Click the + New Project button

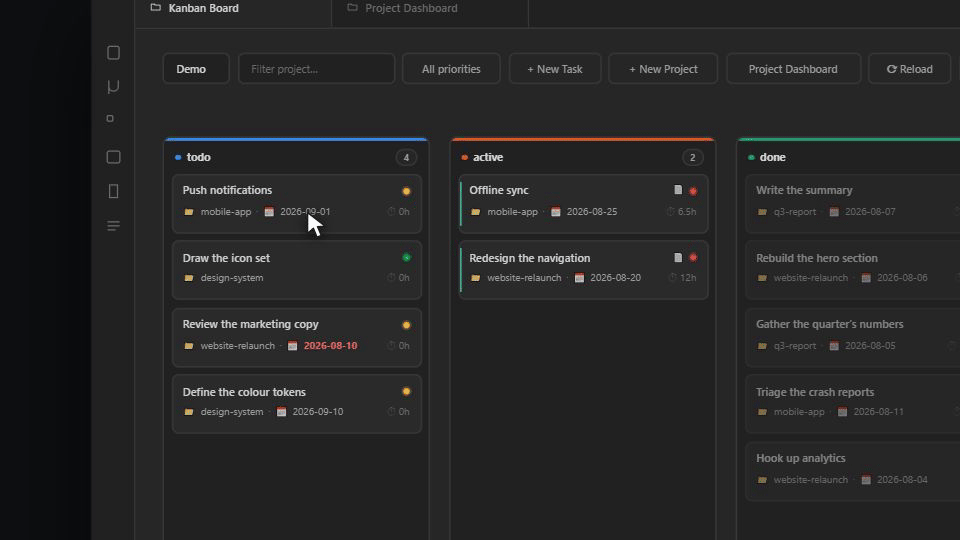[x=663, y=69]
